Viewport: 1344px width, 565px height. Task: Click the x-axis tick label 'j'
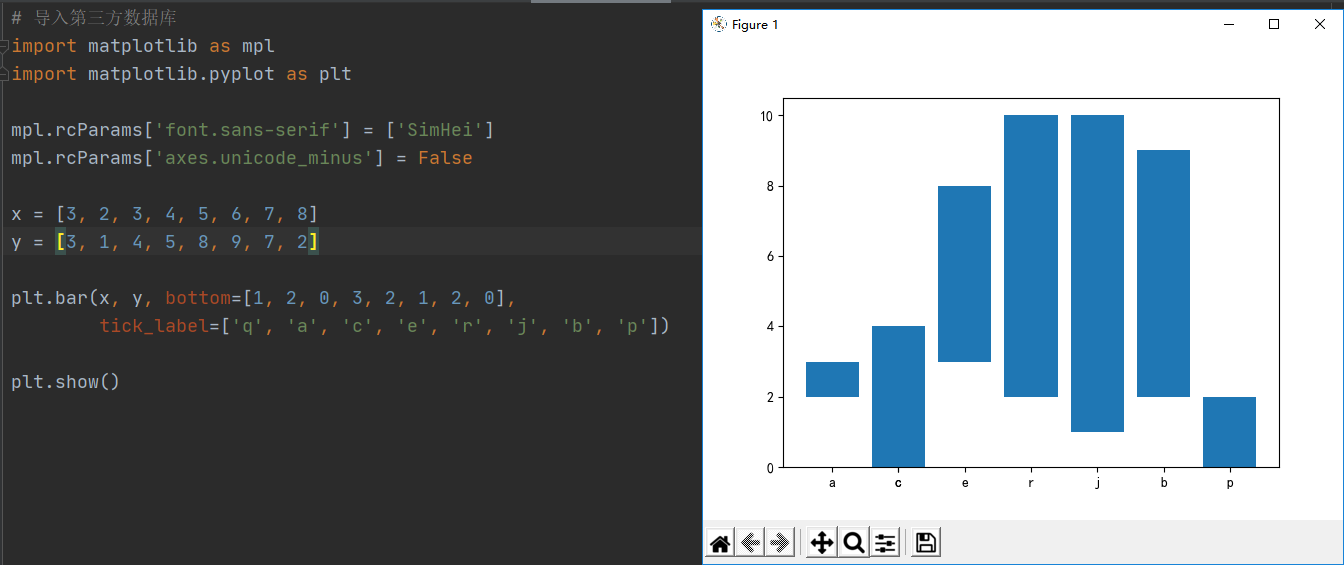tap(1097, 483)
